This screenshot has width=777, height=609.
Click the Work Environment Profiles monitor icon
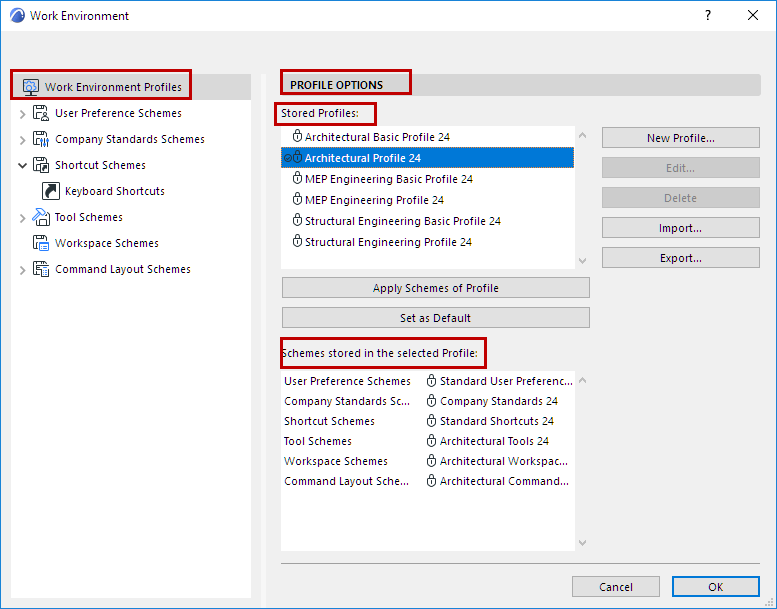click(30, 87)
